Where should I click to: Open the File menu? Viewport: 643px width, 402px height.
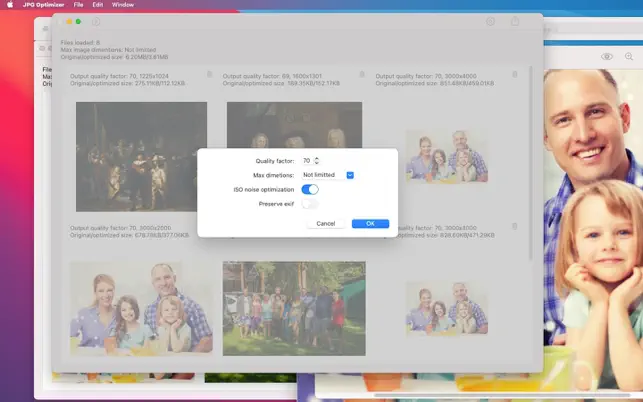(78, 5)
